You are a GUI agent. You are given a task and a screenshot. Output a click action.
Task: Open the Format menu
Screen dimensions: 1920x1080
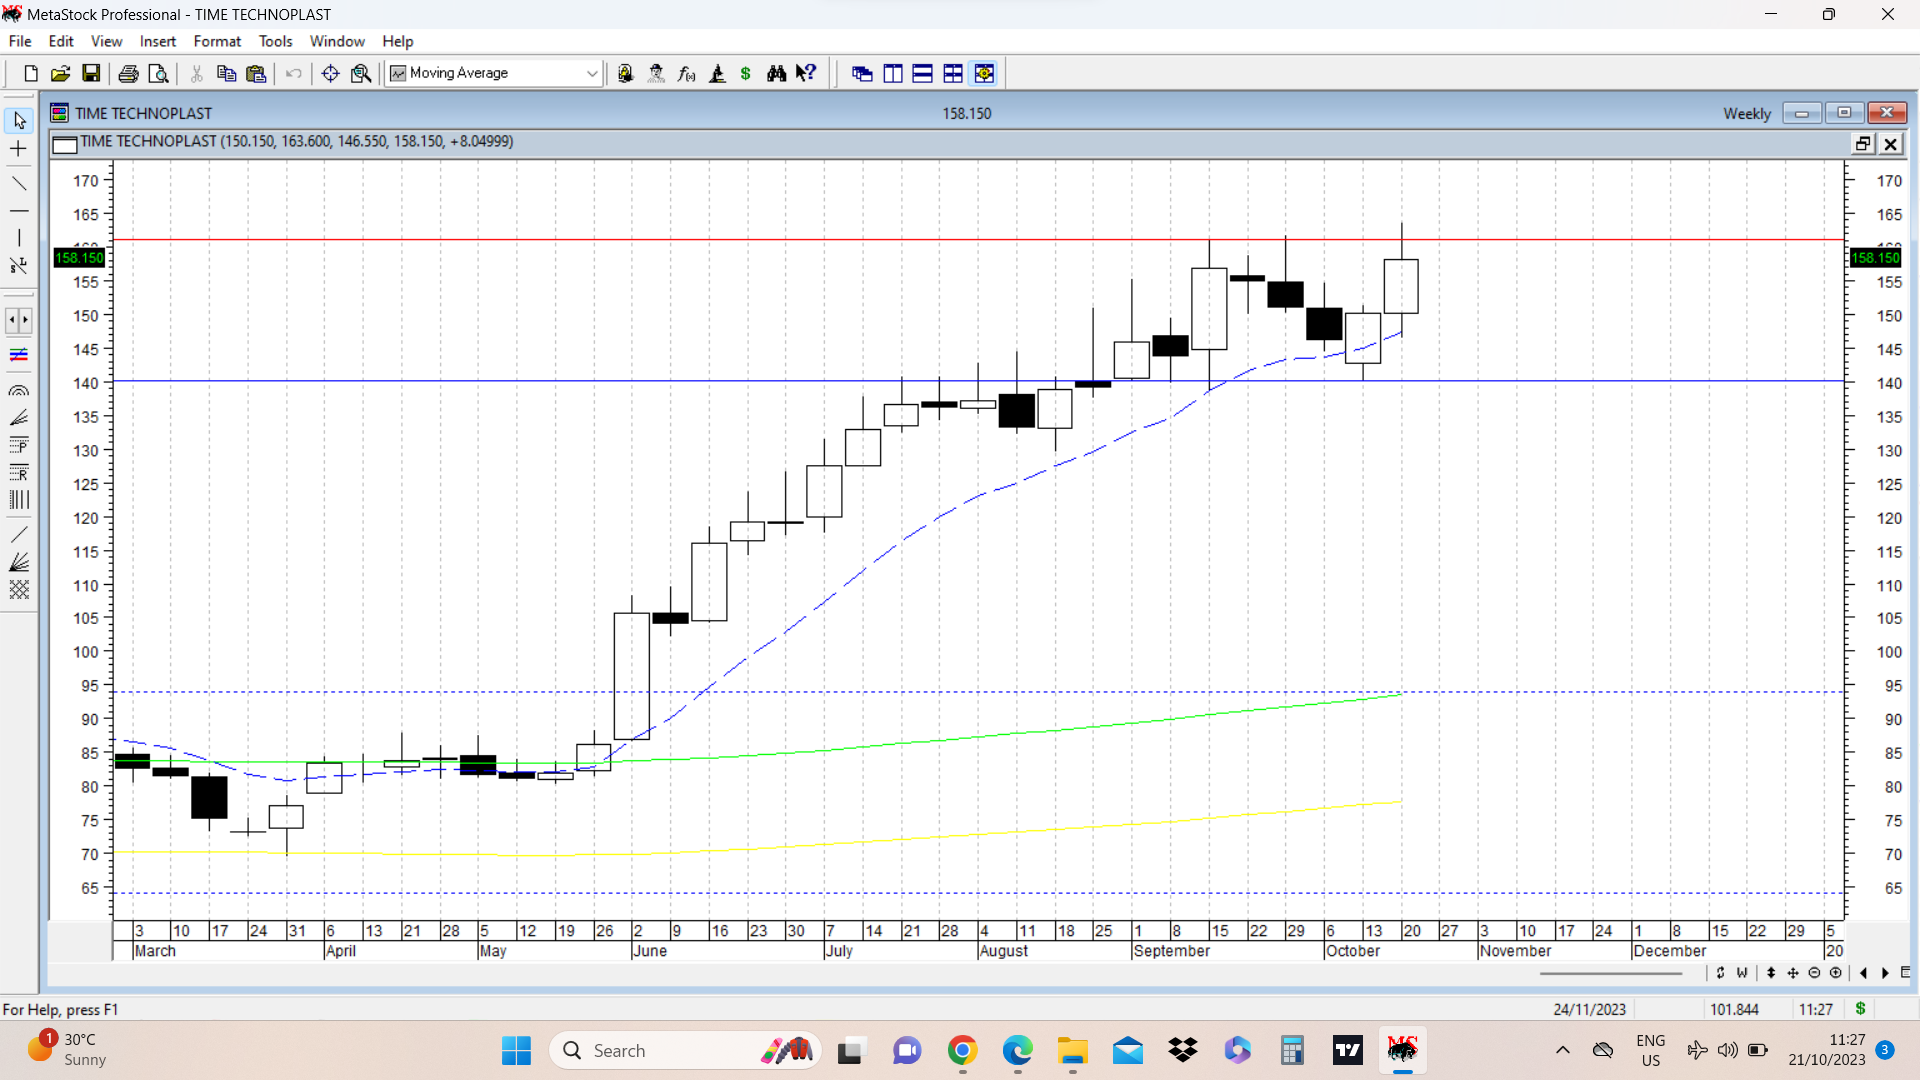(x=217, y=41)
